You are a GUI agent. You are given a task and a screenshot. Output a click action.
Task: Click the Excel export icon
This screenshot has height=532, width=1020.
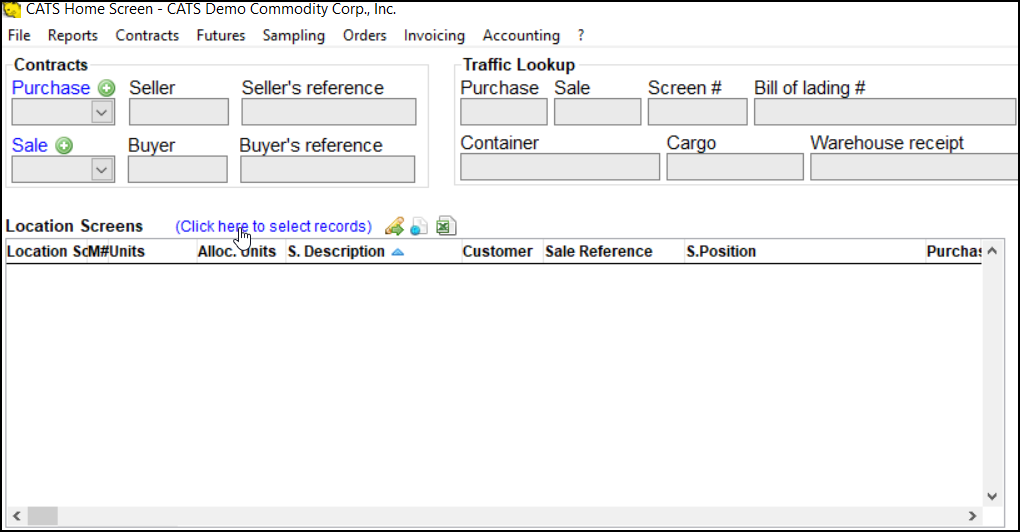pyautogui.click(x=446, y=226)
